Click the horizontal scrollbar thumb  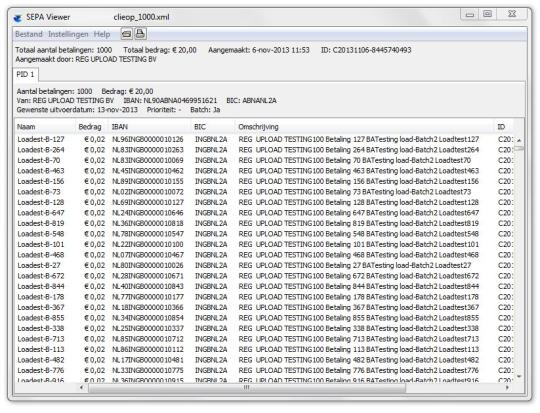(x=247, y=388)
